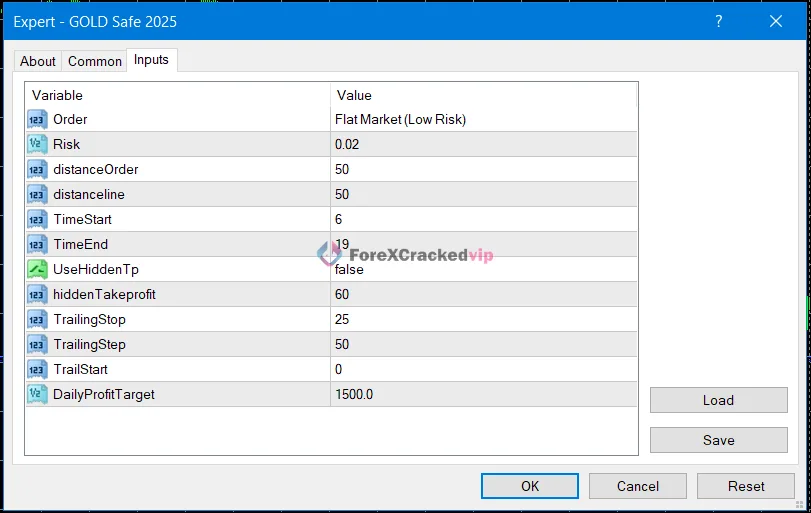Screen dimensions: 811x513
Task: Select the TrailingStop variable name
Action: (89, 320)
